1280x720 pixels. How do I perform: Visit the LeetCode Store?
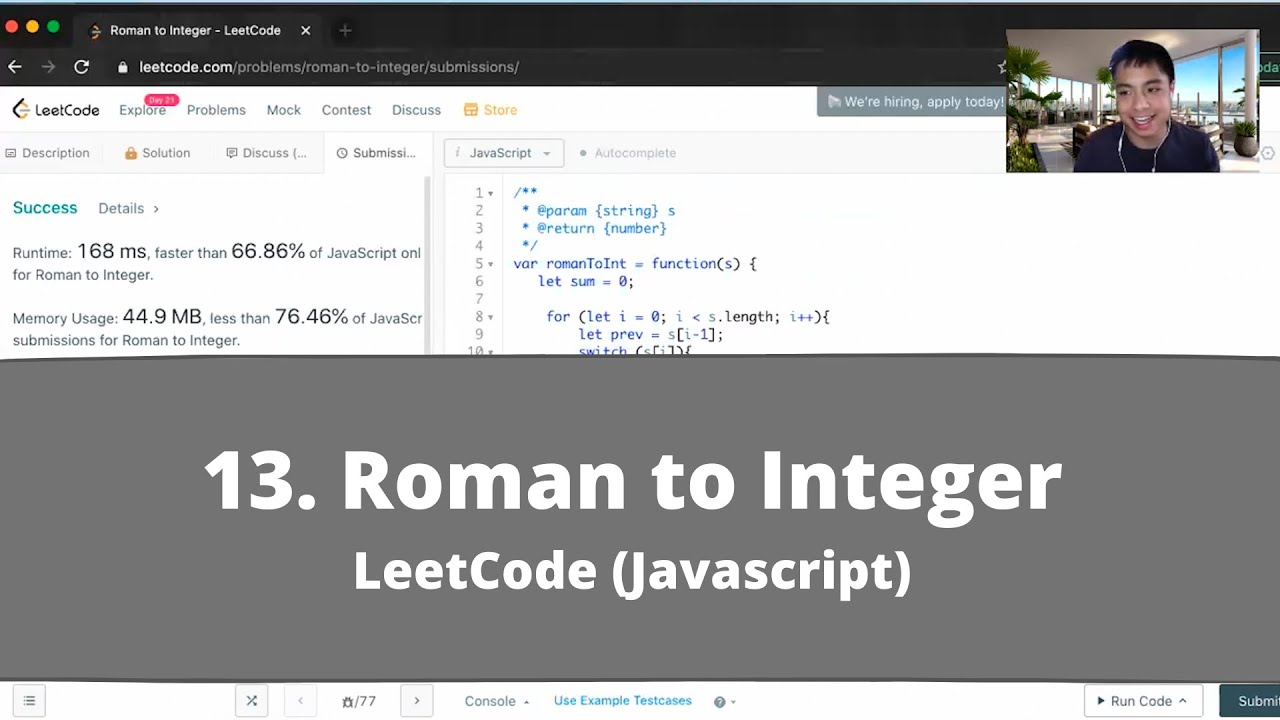(490, 110)
